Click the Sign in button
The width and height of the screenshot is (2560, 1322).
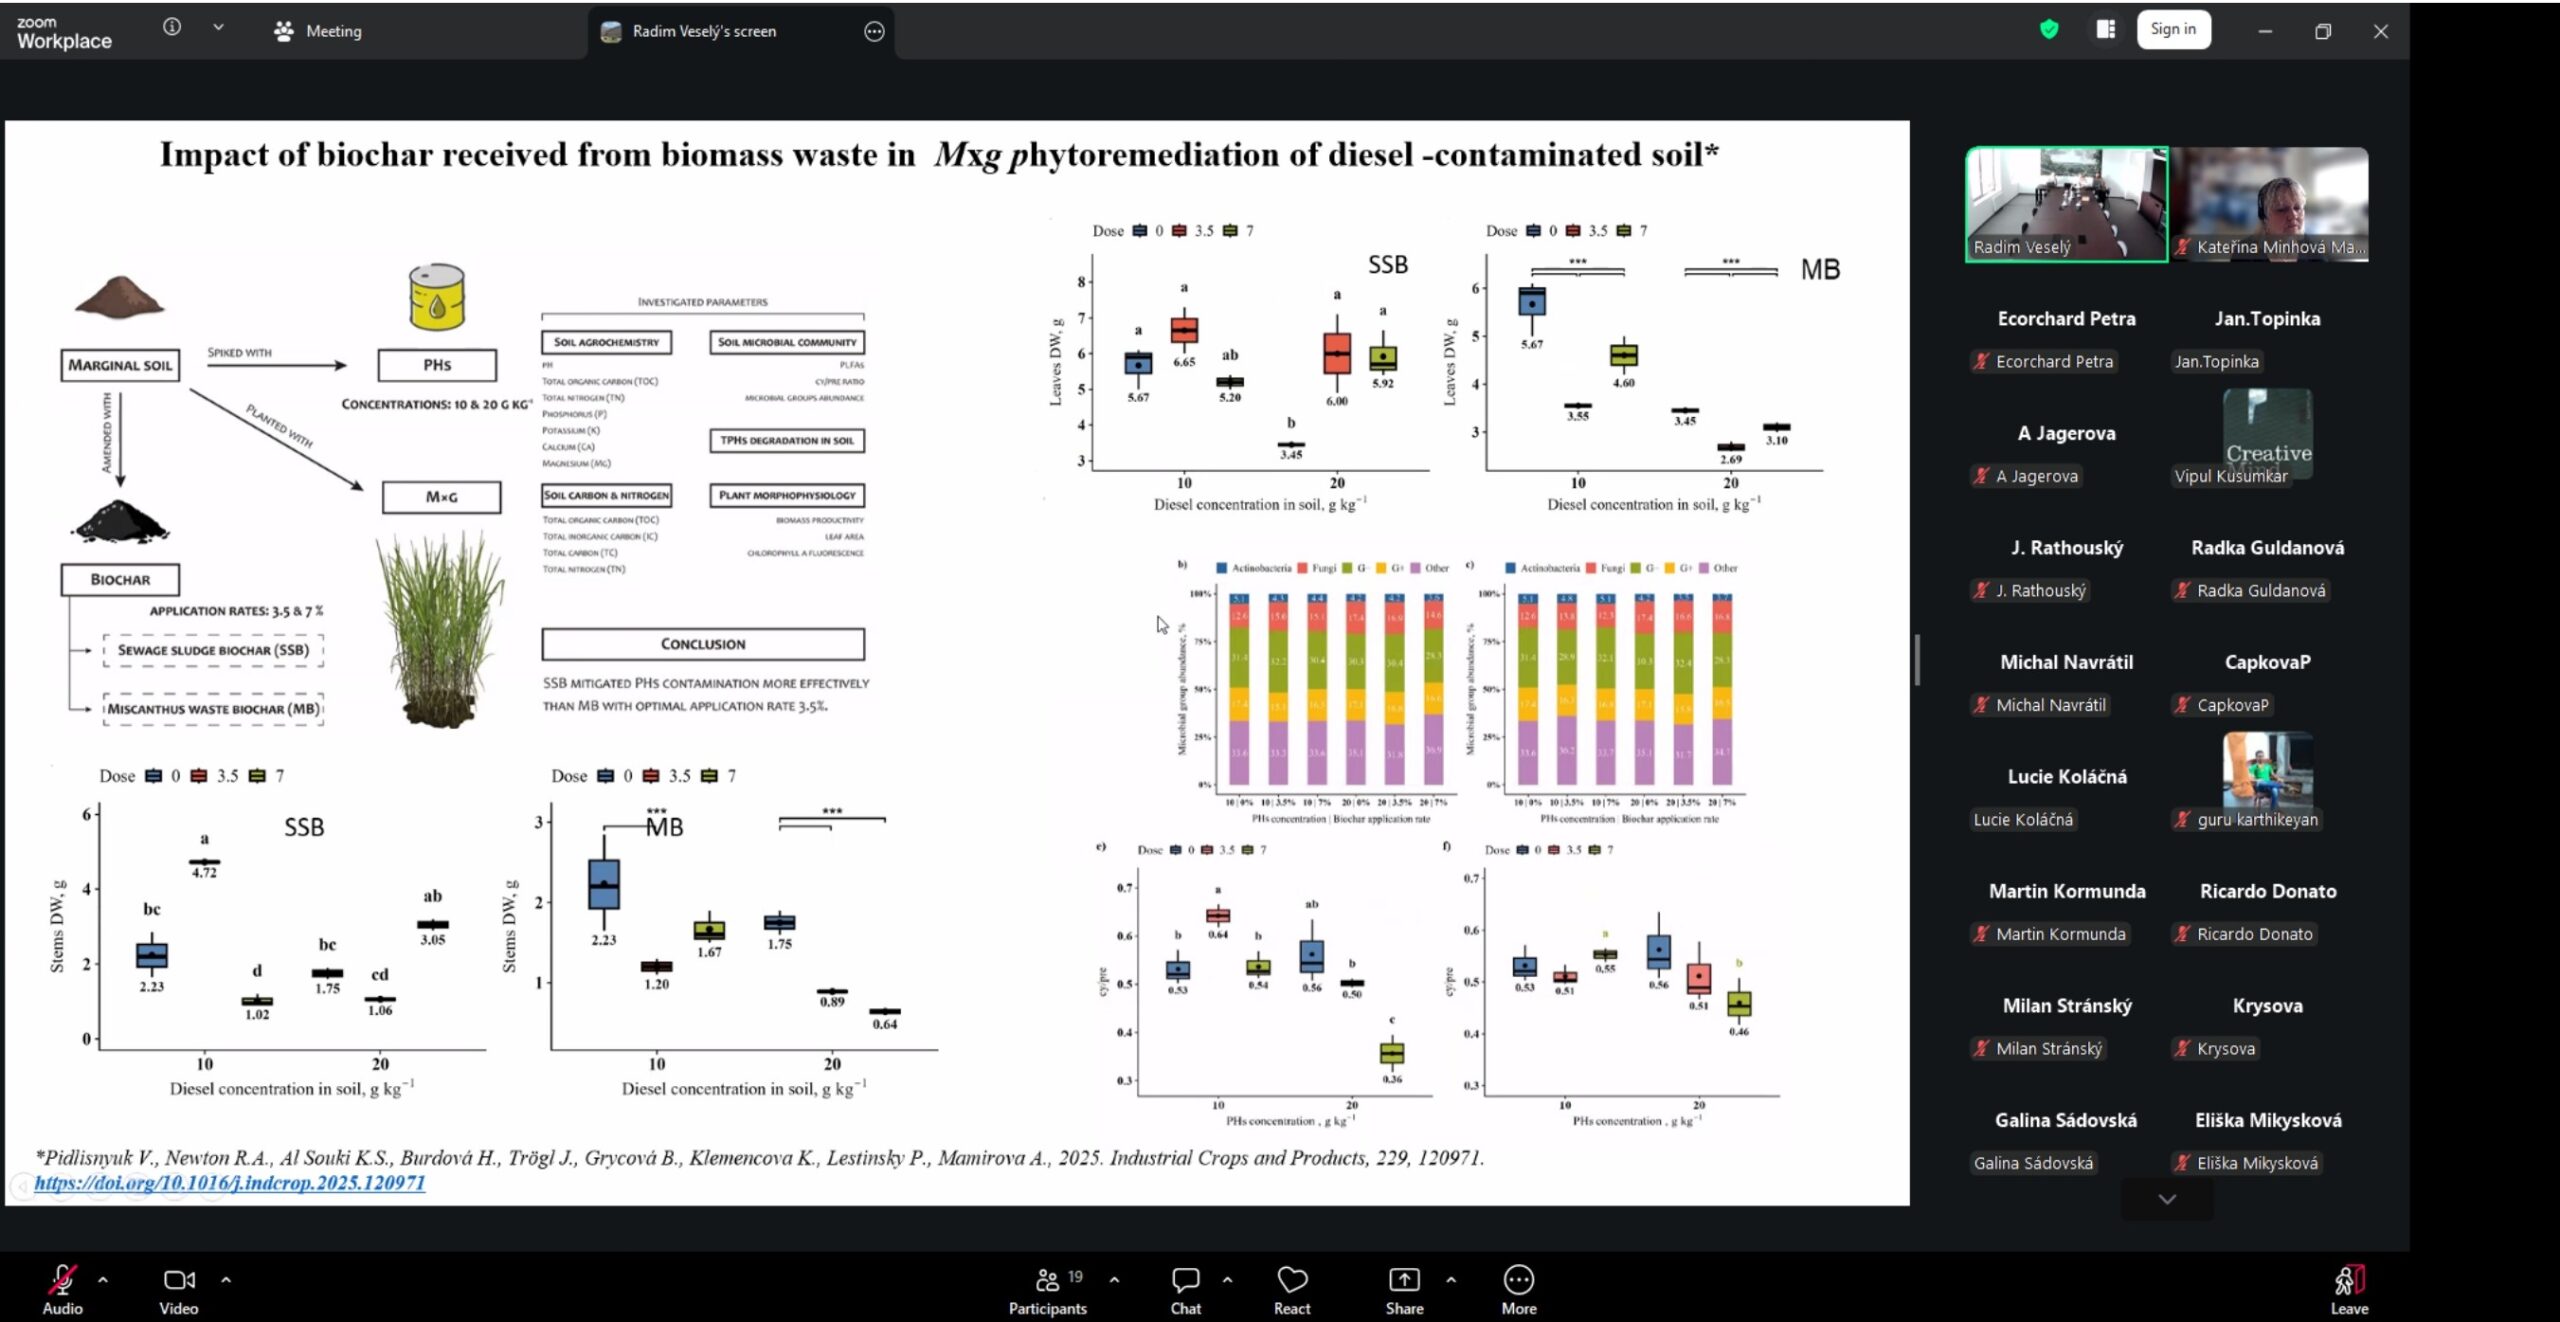(2173, 29)
